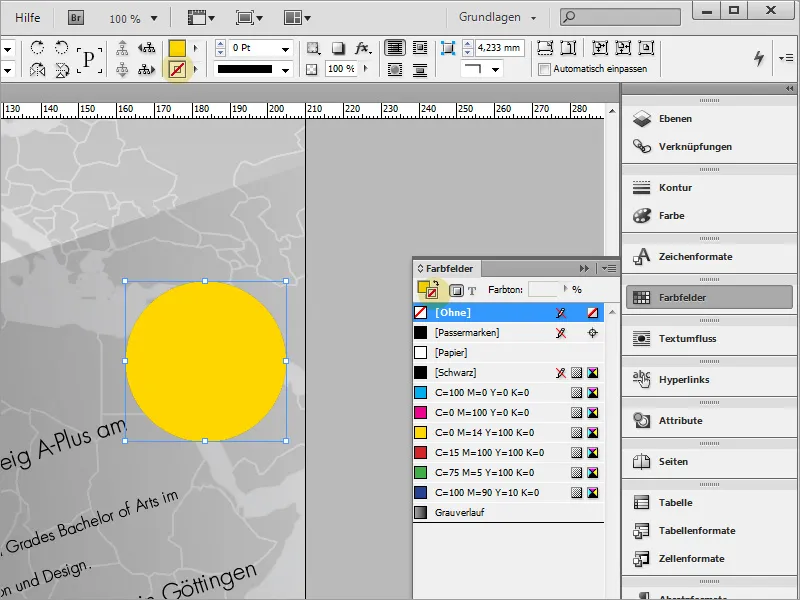
Task: Open the corner shape dropdown
Action: point(495,69)
